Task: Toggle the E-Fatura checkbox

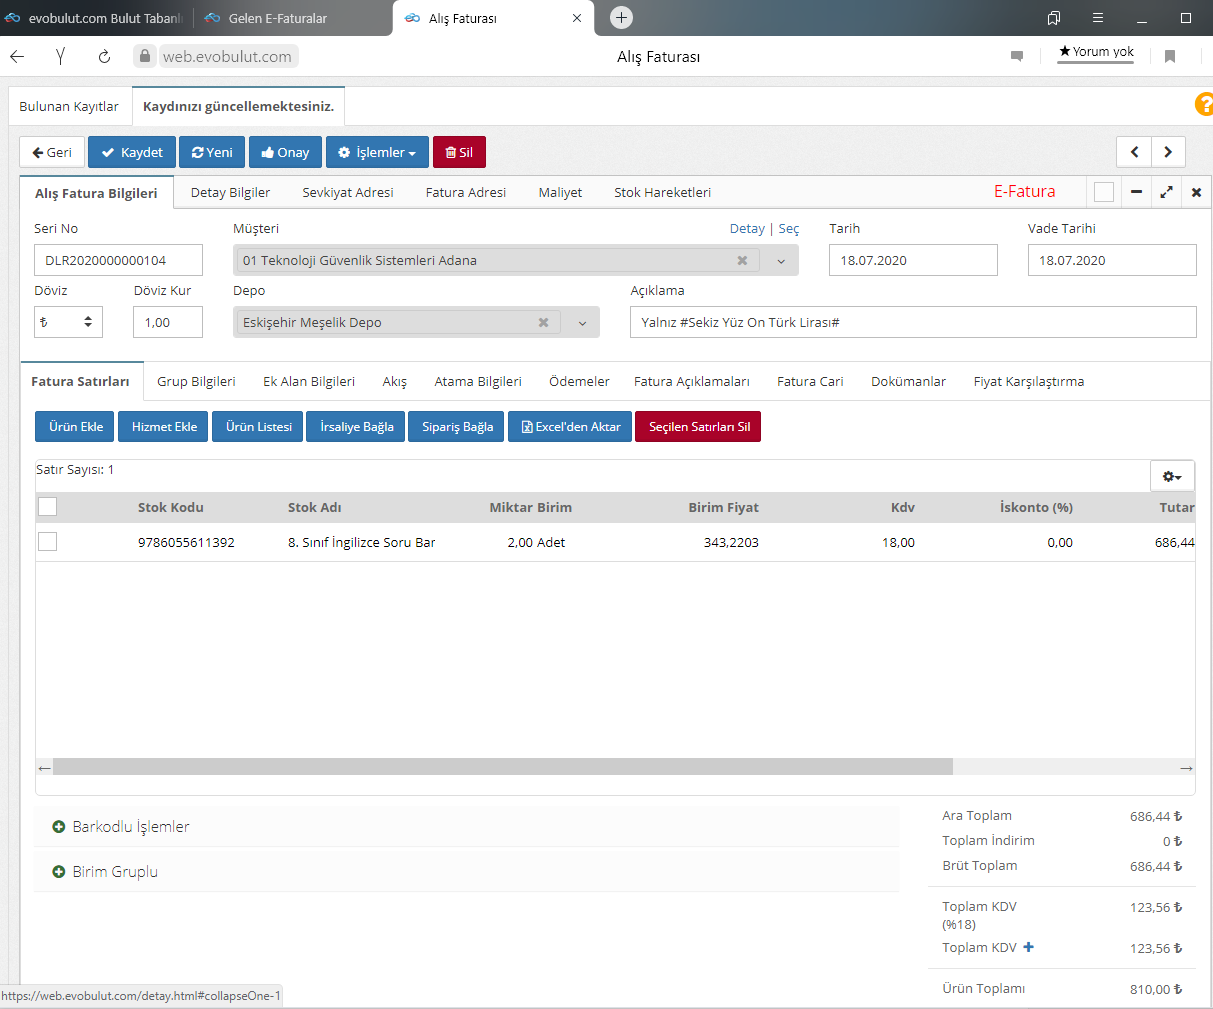Action: [1104, 192]
